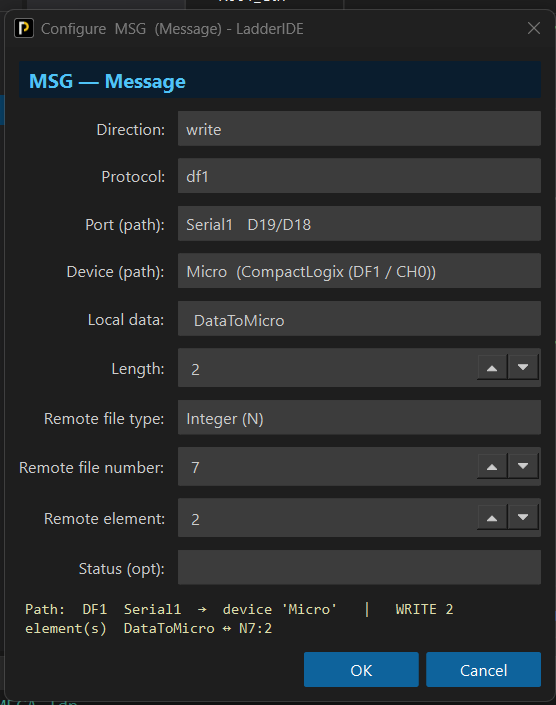Viewport: 556px width, 705px height.
Task: Click the 'Protocol:' label
Action: [x=133, y=176]
